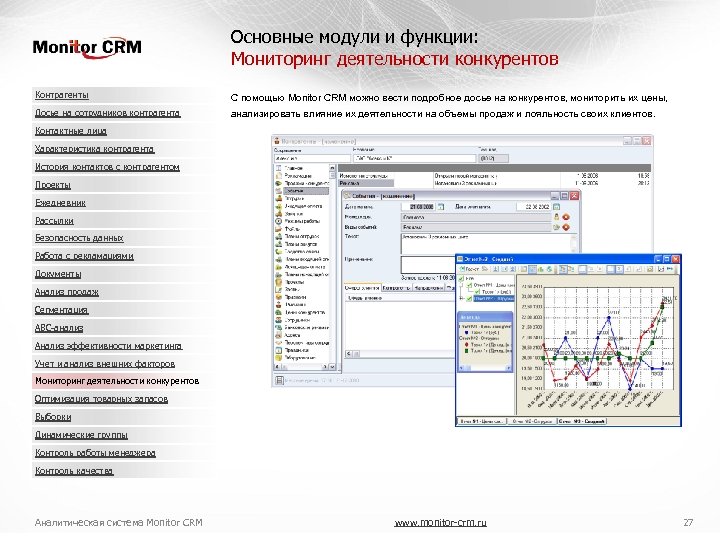The height and width of the screenshot is (540, 720).
Task: Toggle the third, indented checkbox in the report tree
Action: (x=477, y=292)
